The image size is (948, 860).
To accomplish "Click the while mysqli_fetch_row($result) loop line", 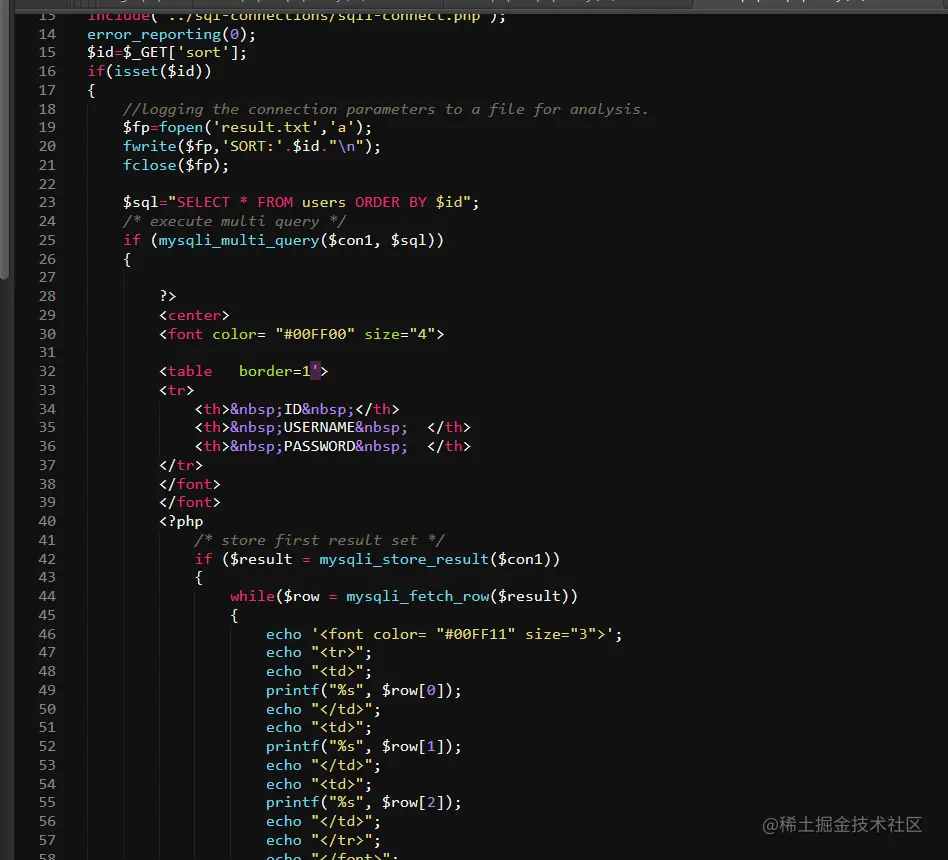I will 404,596.
